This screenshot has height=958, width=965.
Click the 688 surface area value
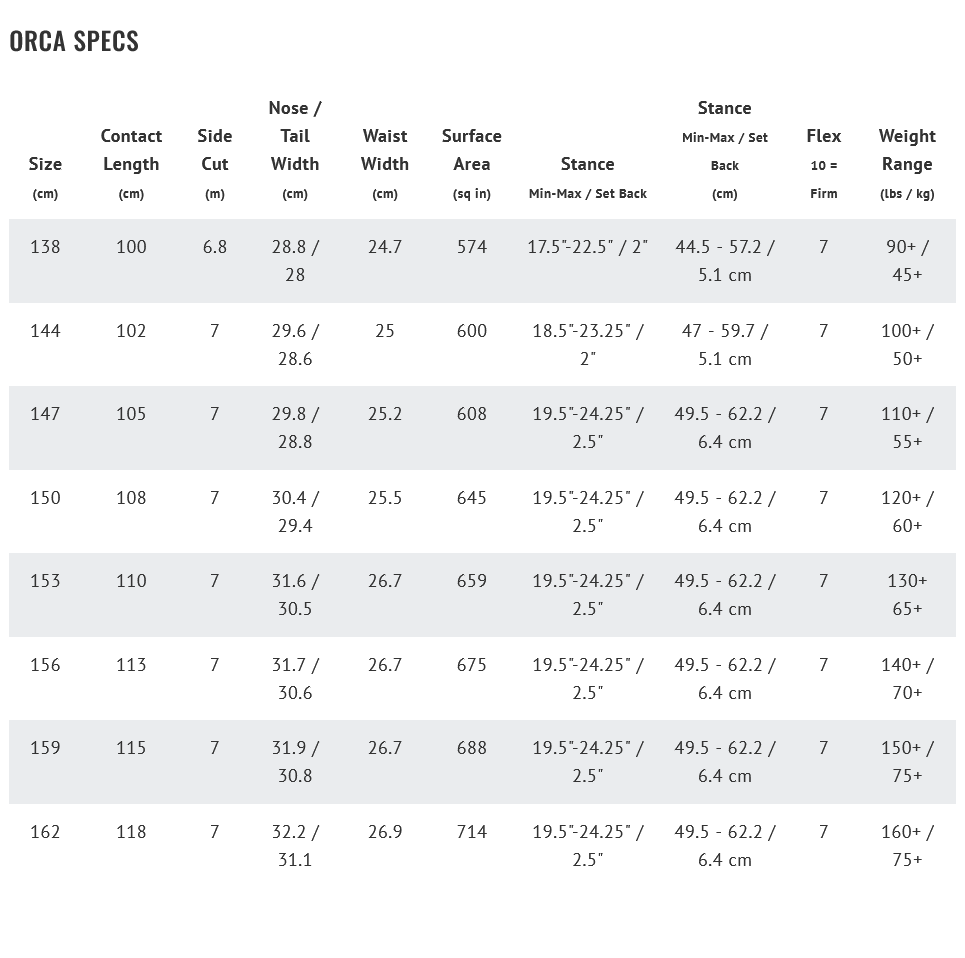[472, 748]
